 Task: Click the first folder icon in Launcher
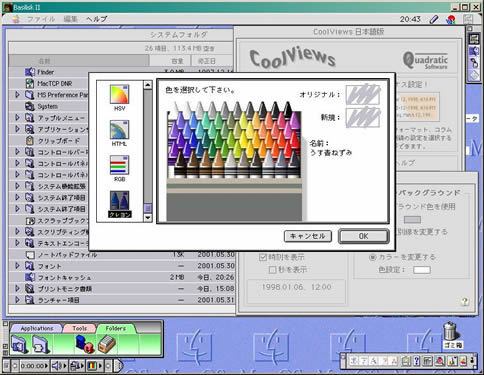(20, 344)
